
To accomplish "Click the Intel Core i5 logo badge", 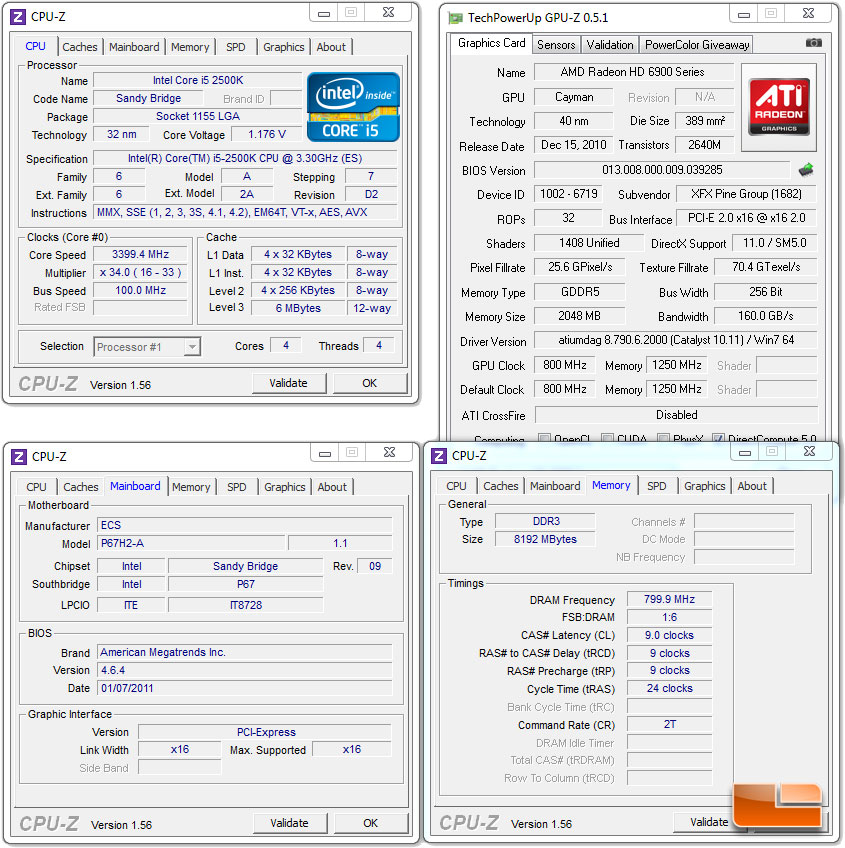I will (x=353, y=107).
